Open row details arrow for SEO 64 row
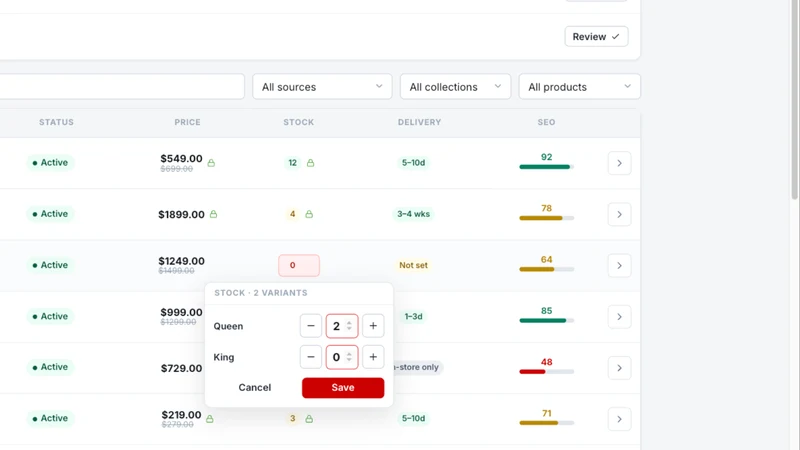 (619, 265)
